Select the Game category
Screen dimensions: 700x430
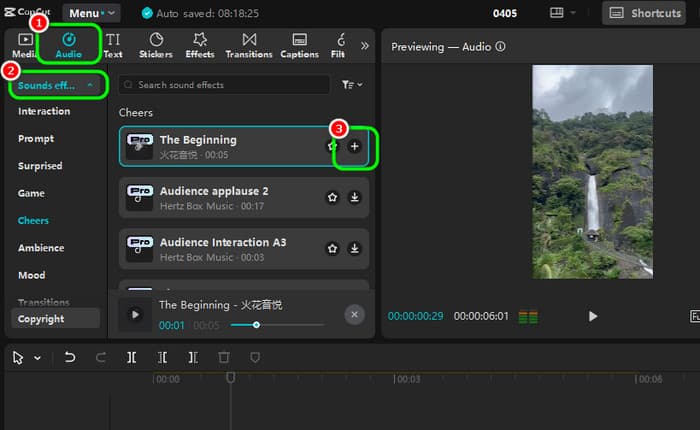click(31, 193)
